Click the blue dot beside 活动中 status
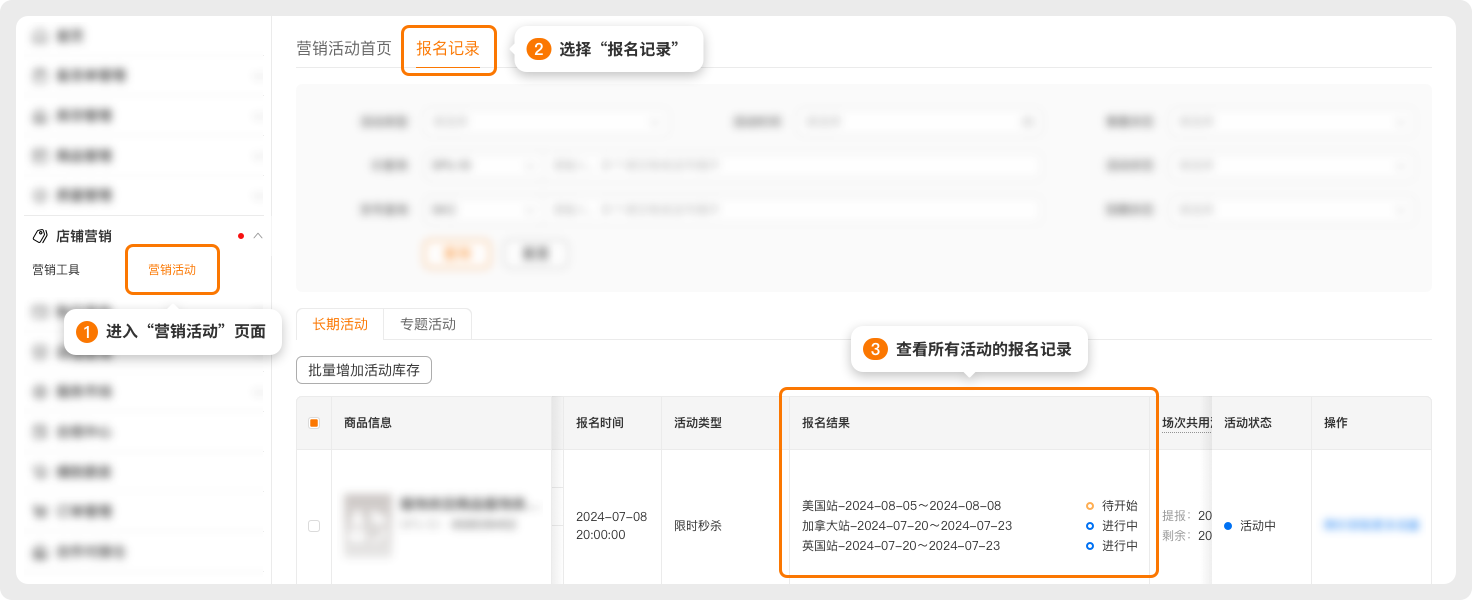Image resolution: width=1472 pixels, height=600 pixels. tap(1228, 526)
